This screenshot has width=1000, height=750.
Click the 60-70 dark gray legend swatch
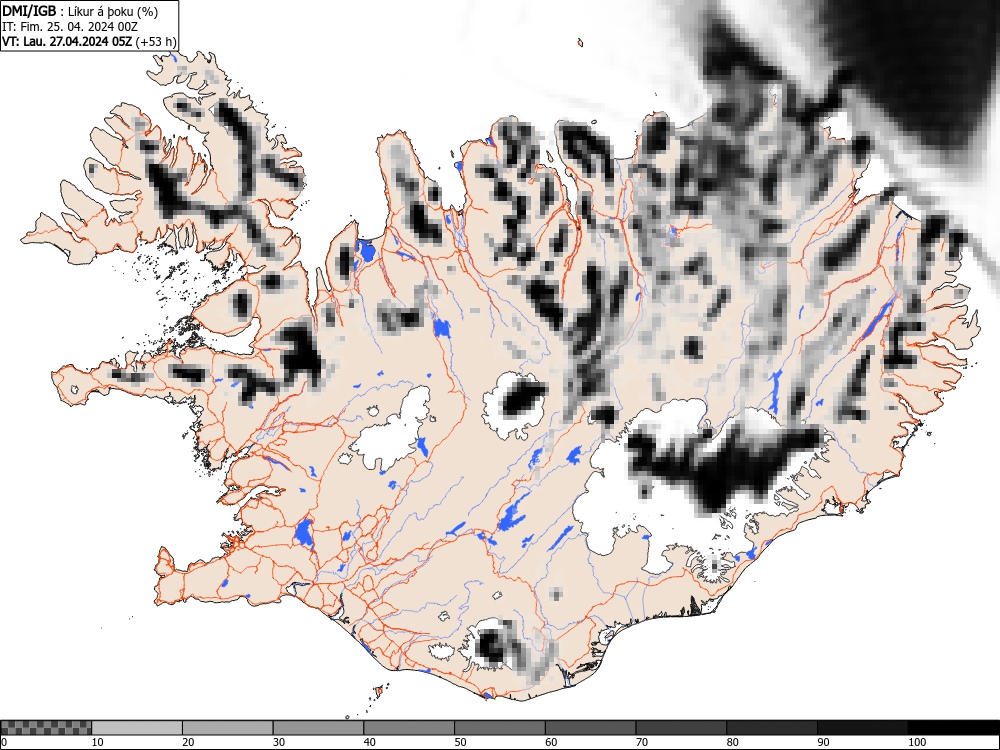coord(590,728)
